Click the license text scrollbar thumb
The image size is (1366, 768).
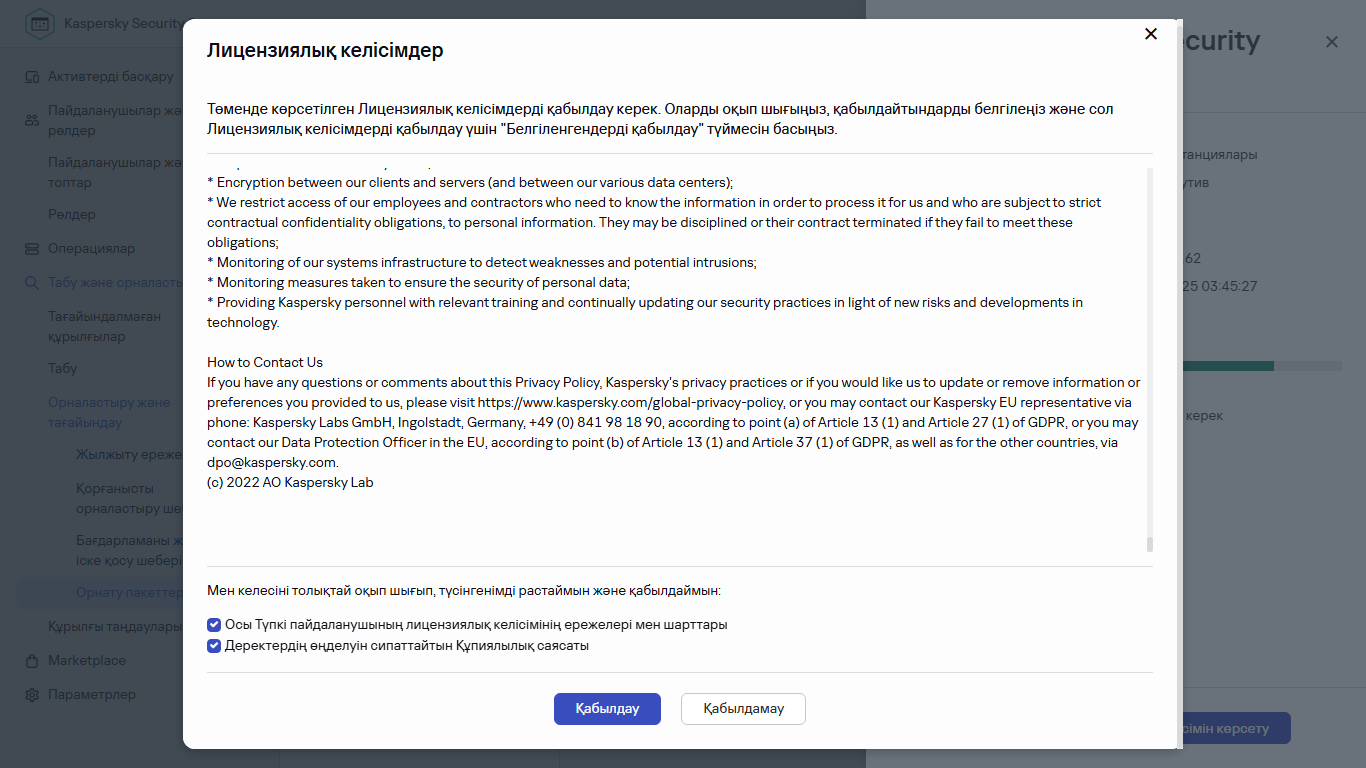click(1150, 544)
